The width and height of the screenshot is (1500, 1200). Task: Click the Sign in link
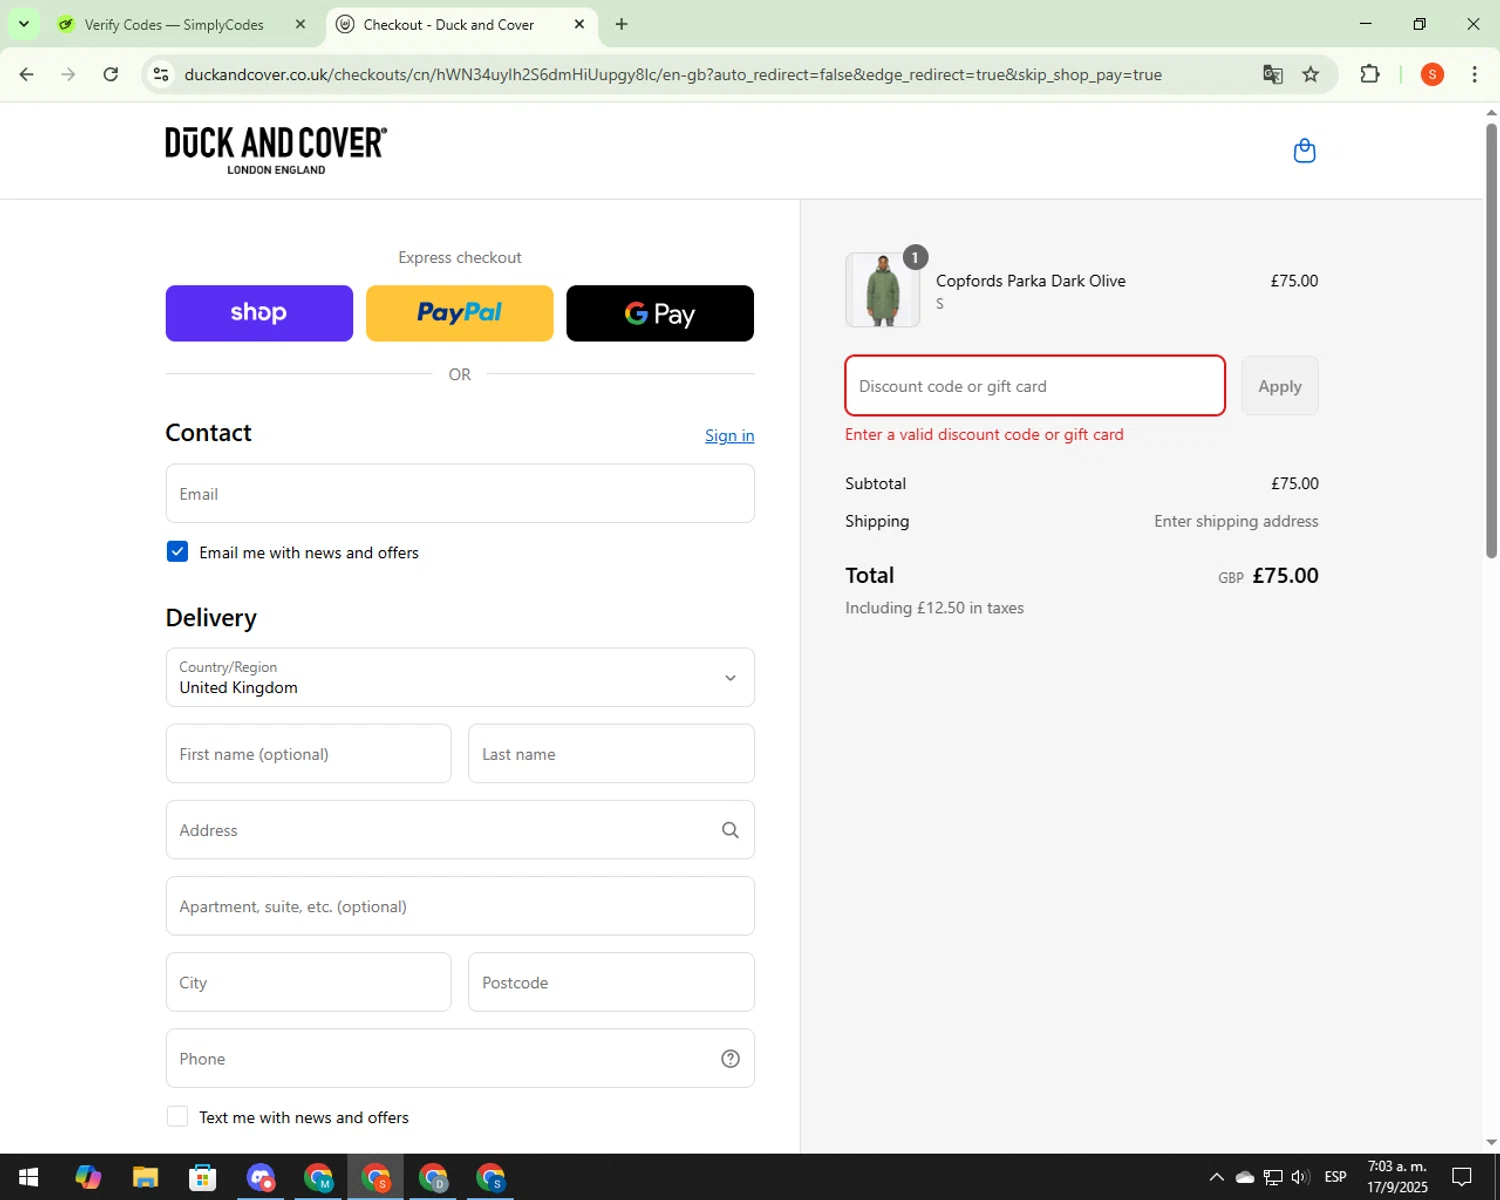click(730, 436)
